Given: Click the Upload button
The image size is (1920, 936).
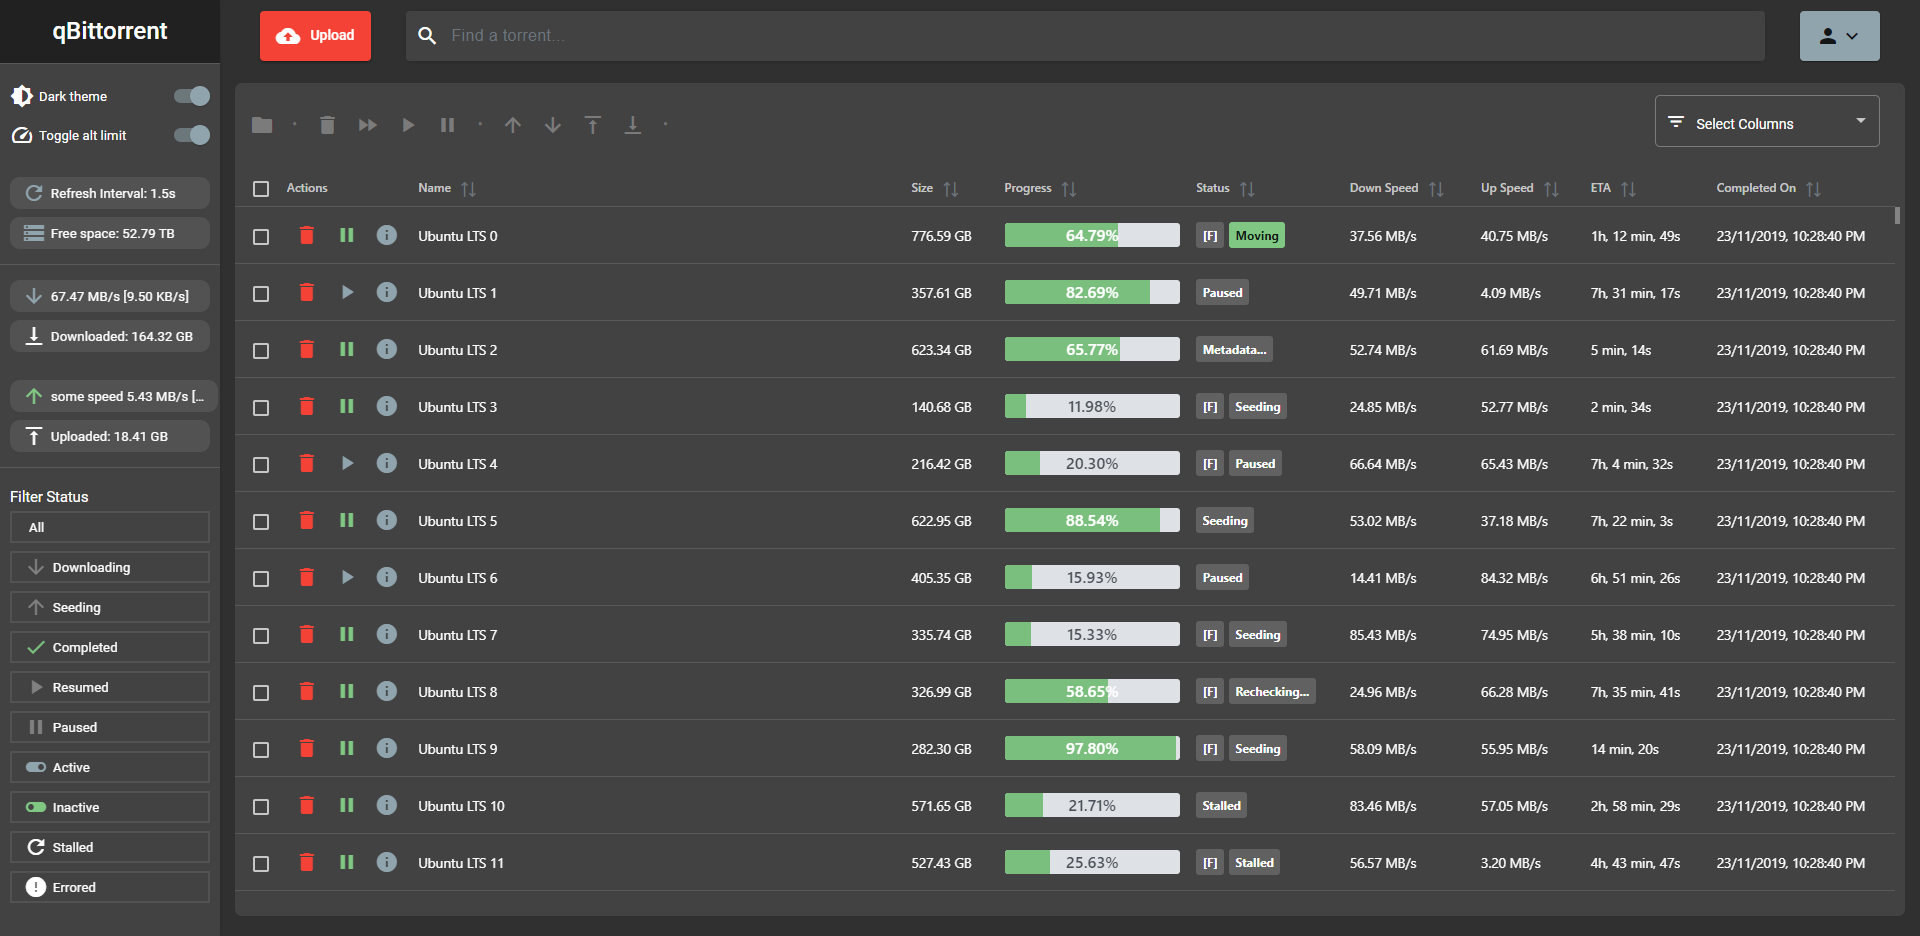Looking at the screenshot, I should pos(315,36).
